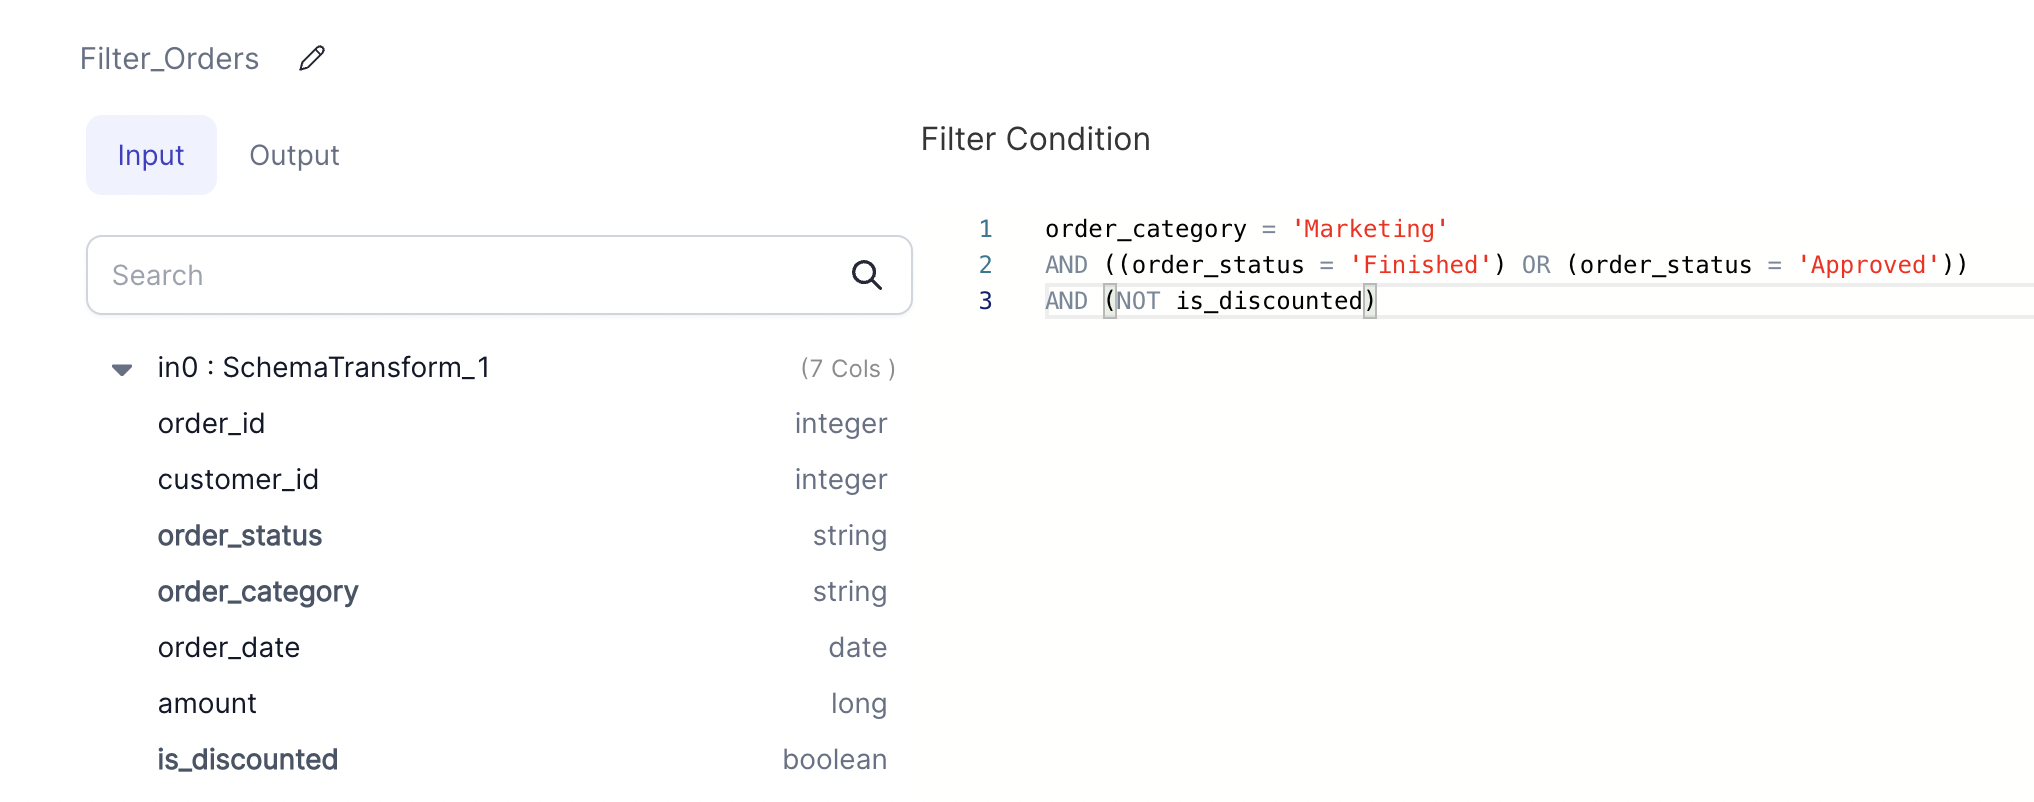This screenshot has height=802, width=2034.
Task: Click line number 1 in the editor gutter
Action: click(985, 229)
